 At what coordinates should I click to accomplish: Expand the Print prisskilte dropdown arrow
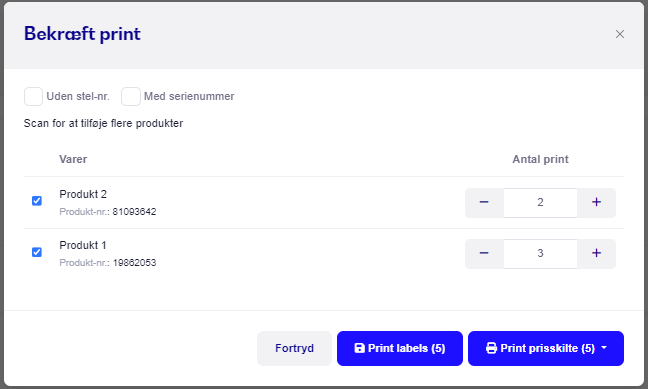pyautogui.click(x=604, y=348)
